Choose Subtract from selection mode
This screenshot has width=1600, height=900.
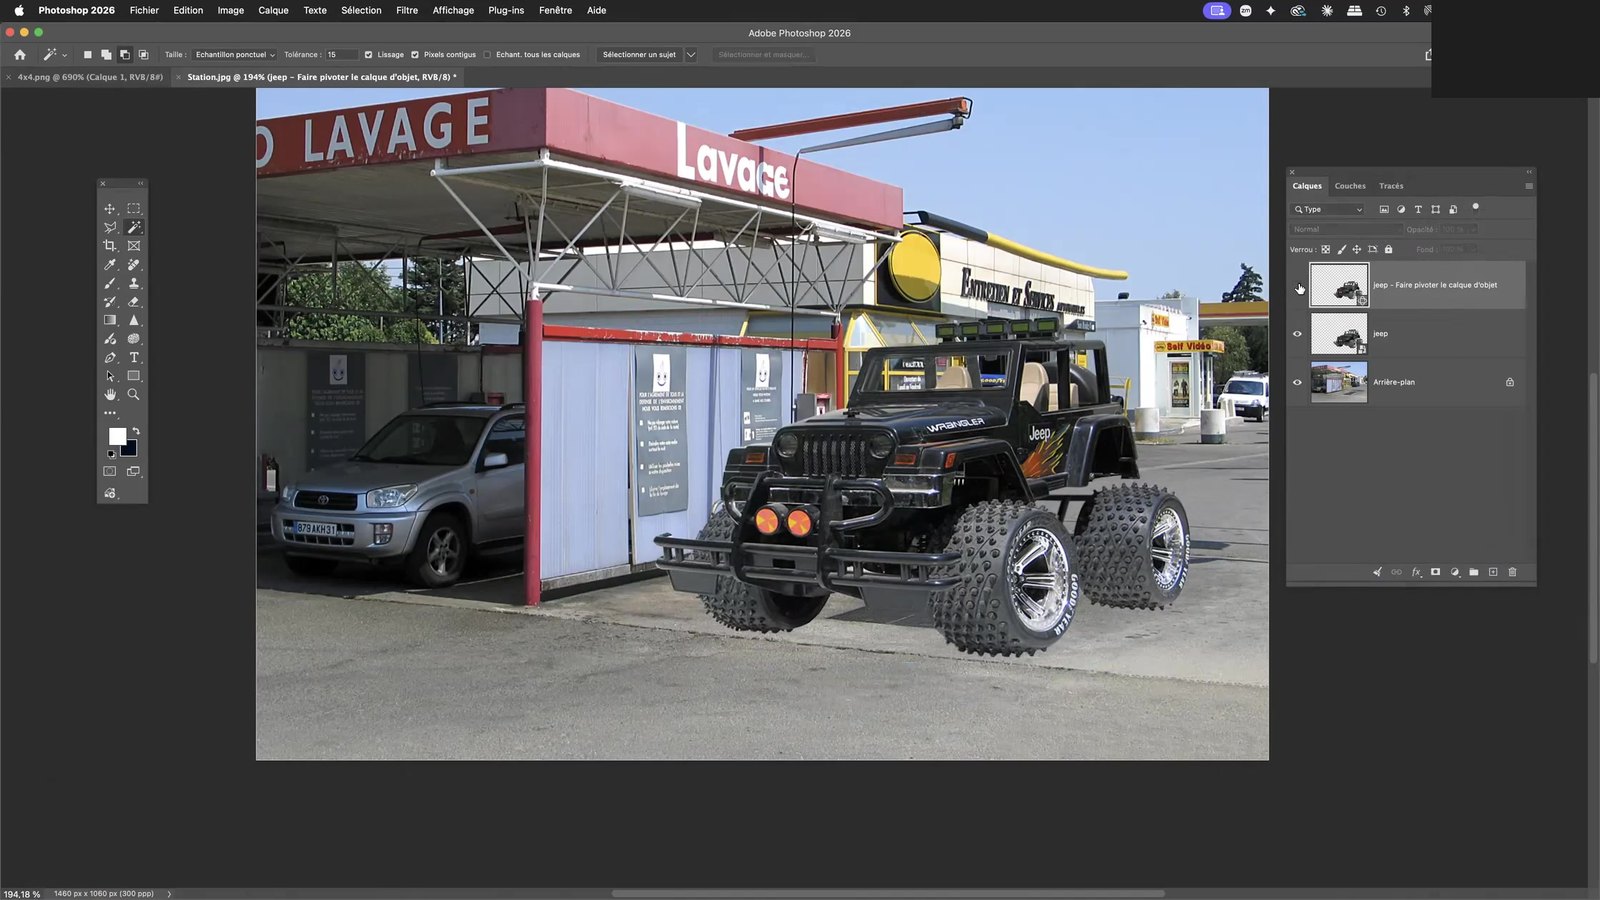125,55
